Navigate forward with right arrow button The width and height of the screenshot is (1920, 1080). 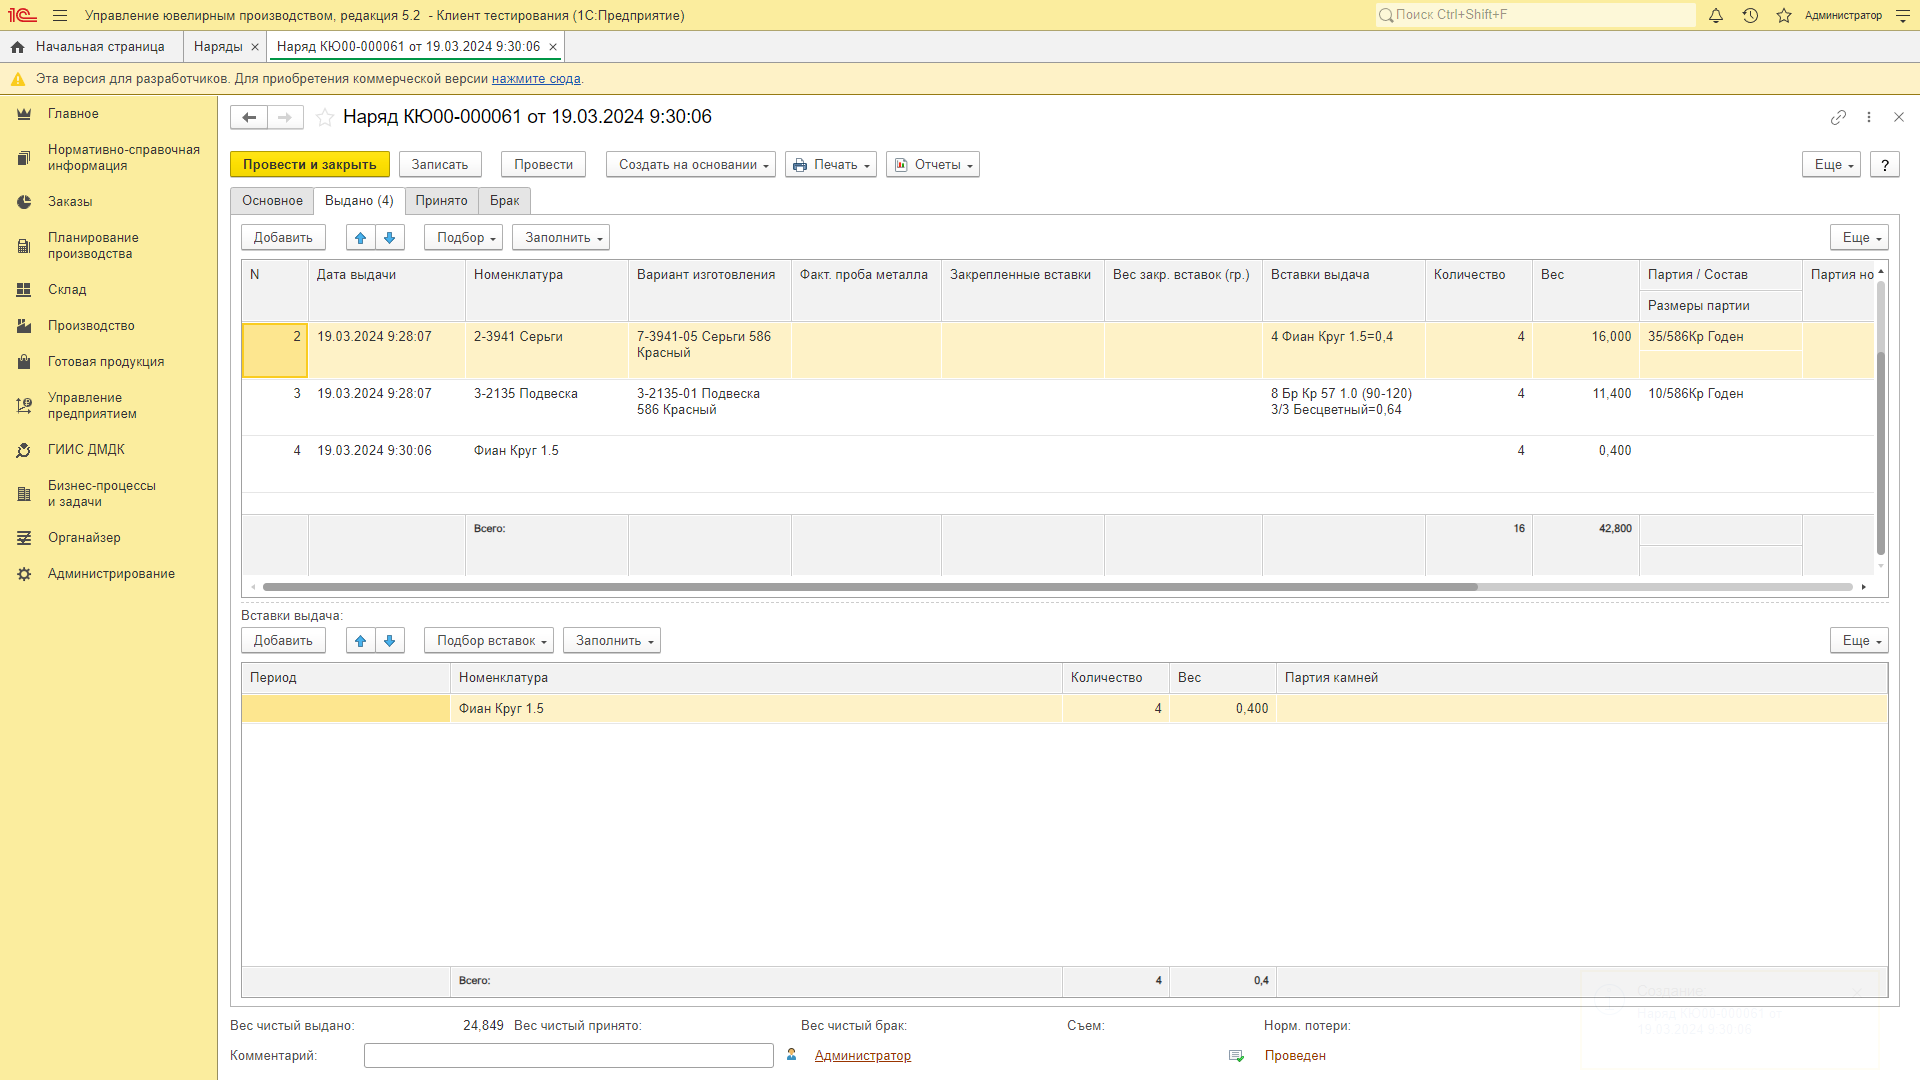pyautogui.click(x=285, y=118)
